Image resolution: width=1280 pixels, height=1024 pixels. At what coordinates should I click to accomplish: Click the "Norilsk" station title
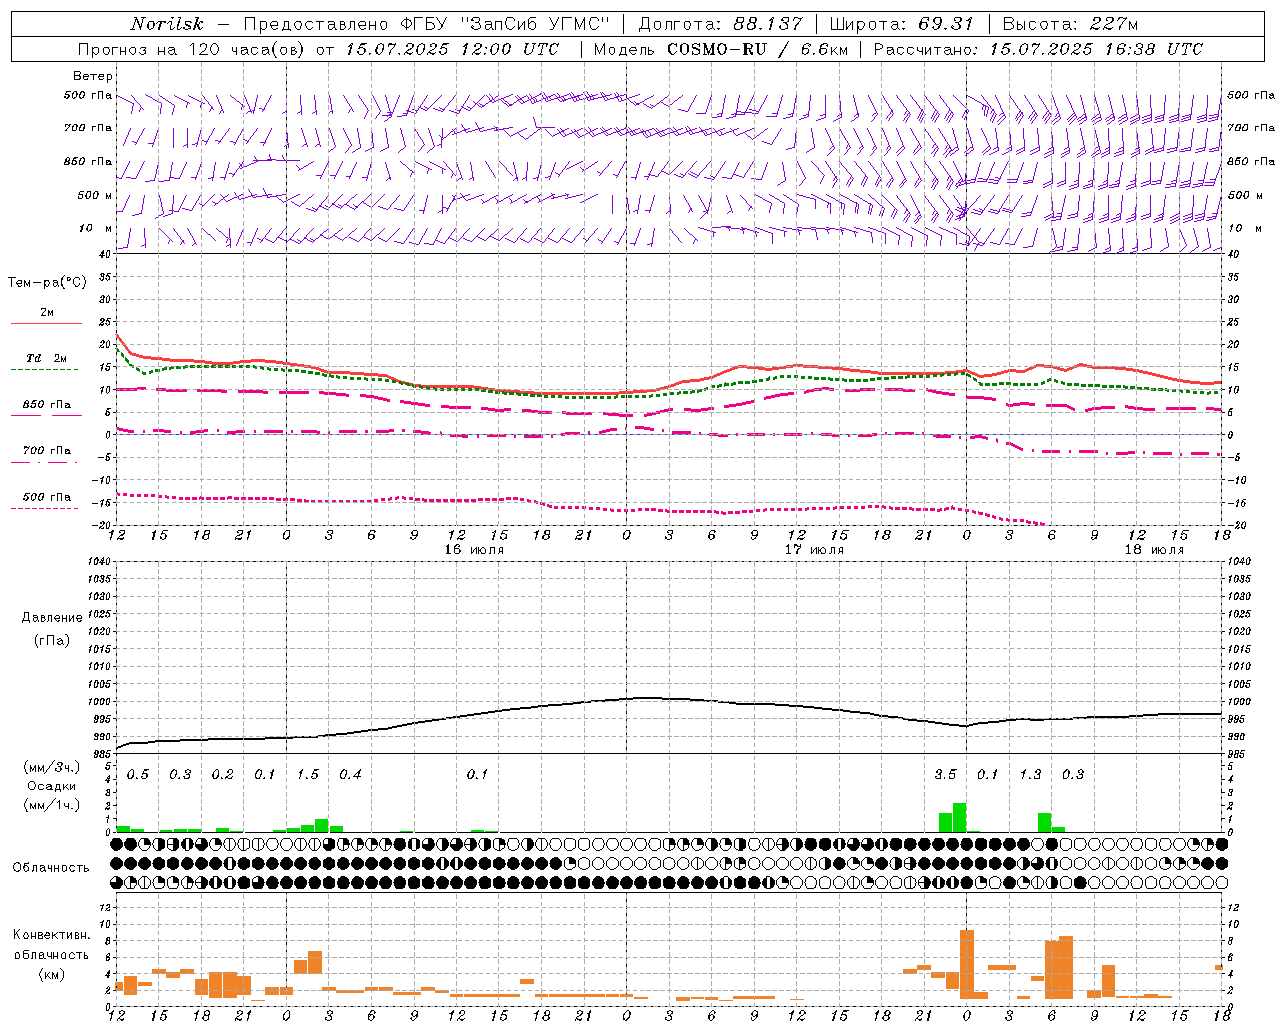(x=167, y=24)
